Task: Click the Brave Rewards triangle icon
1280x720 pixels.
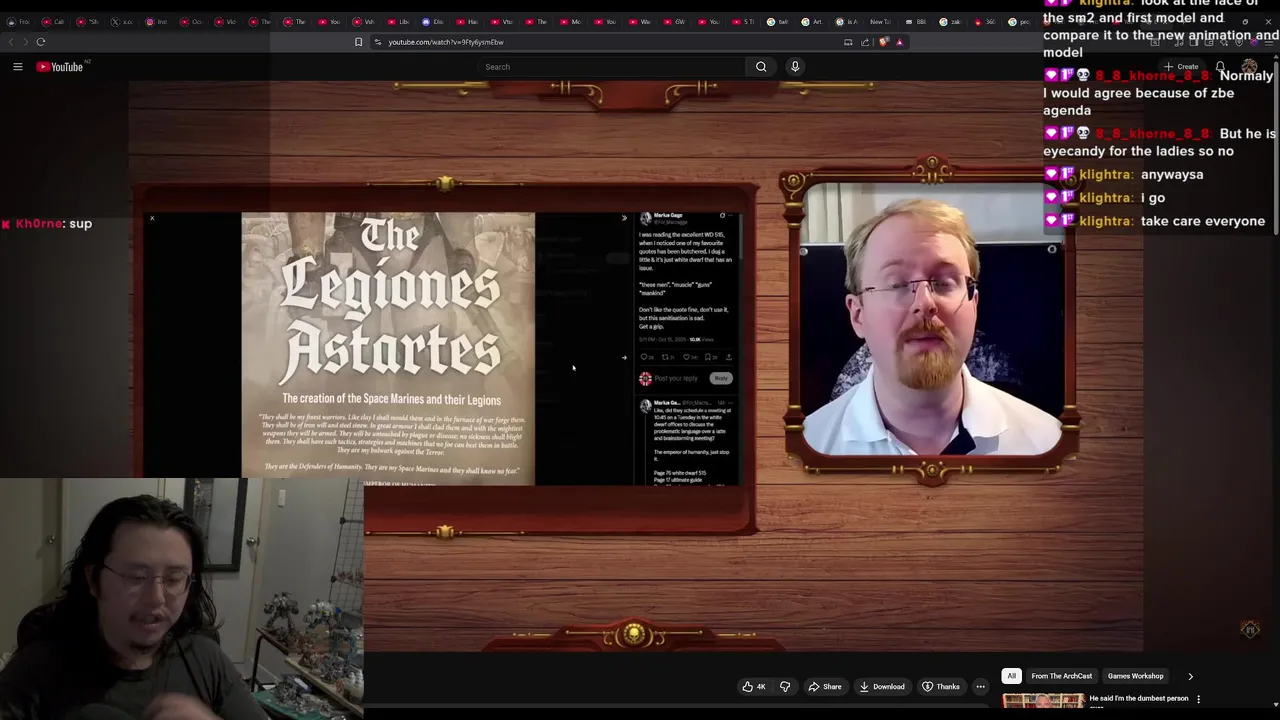Action: tap(899, 42)
